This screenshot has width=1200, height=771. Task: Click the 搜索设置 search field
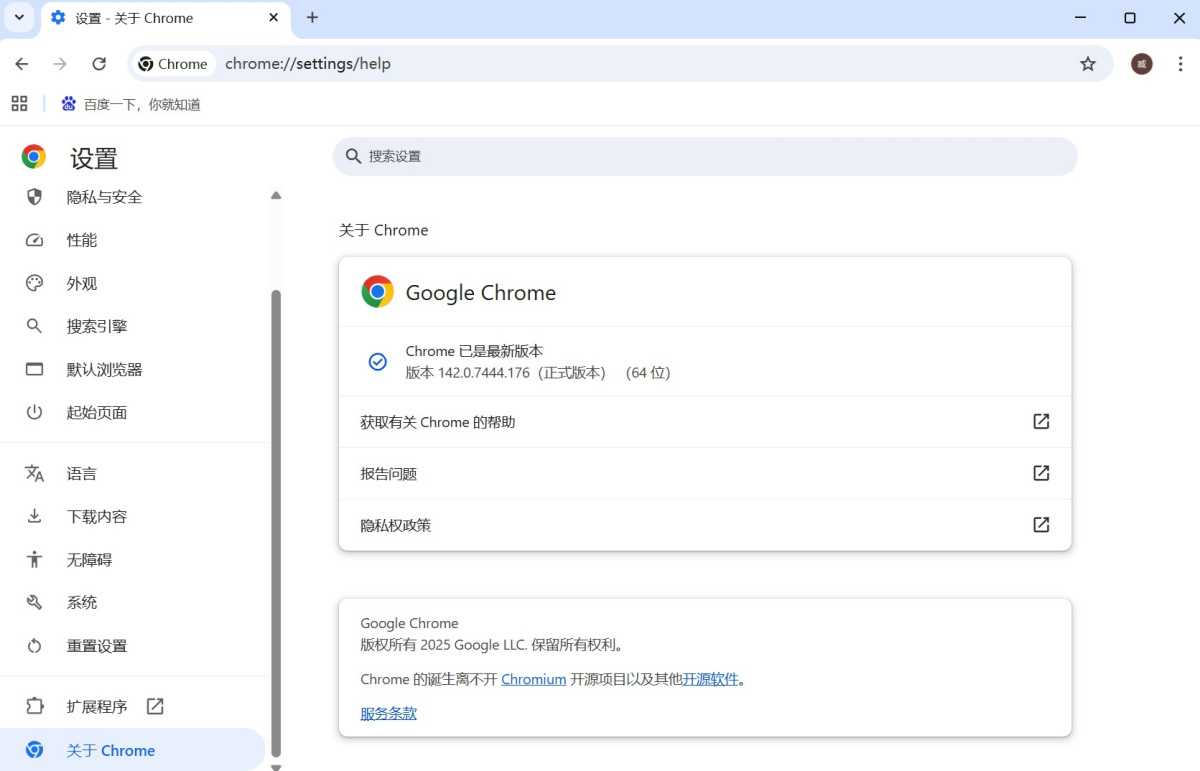point(705,156)
